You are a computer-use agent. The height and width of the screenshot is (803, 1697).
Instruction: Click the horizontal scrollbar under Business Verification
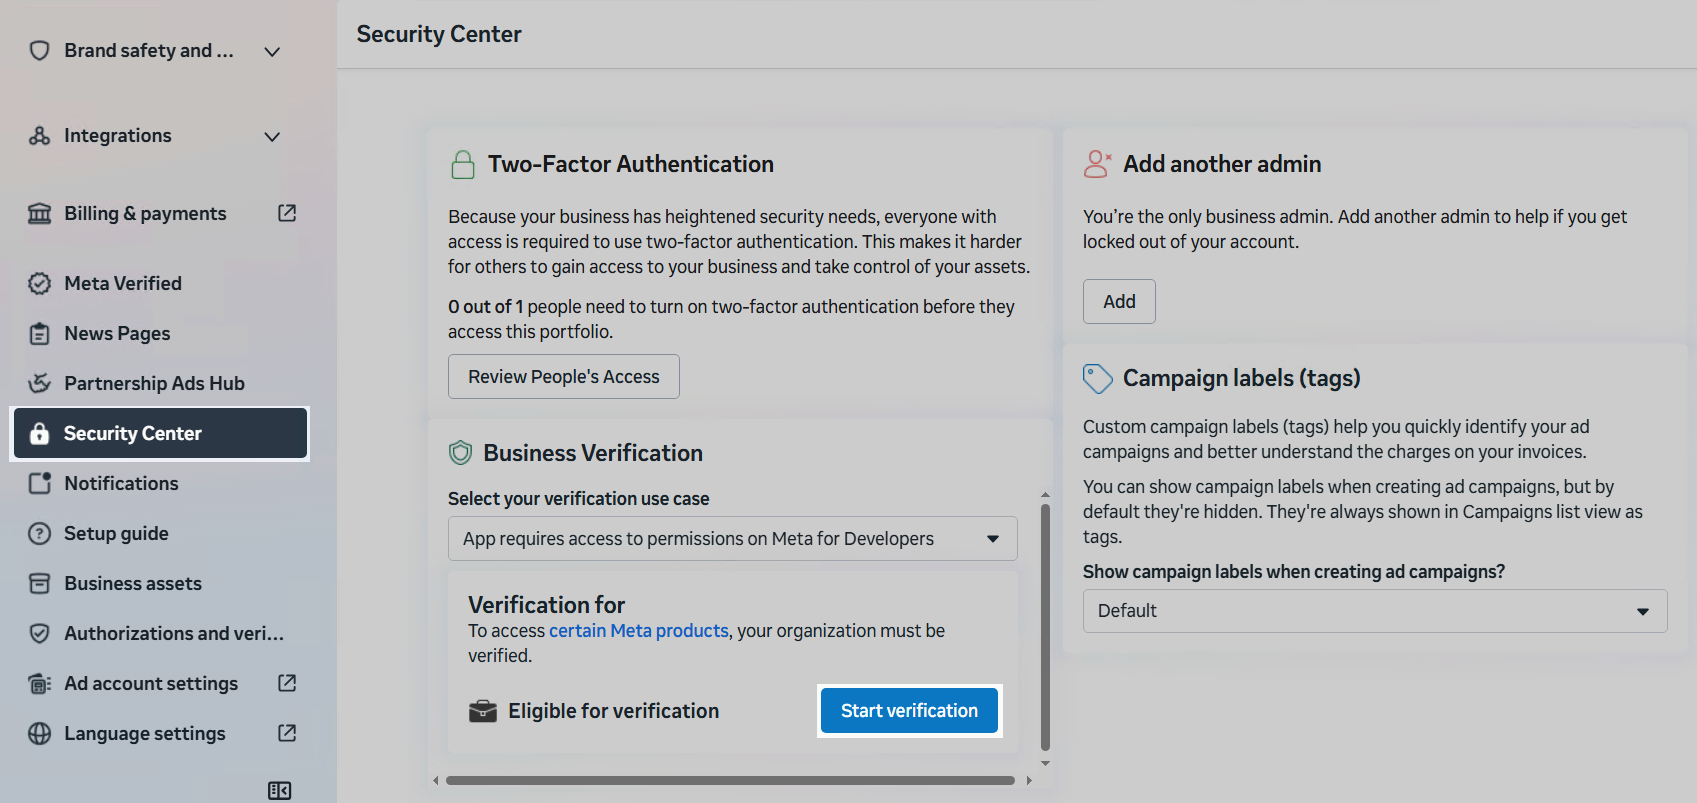730,781
